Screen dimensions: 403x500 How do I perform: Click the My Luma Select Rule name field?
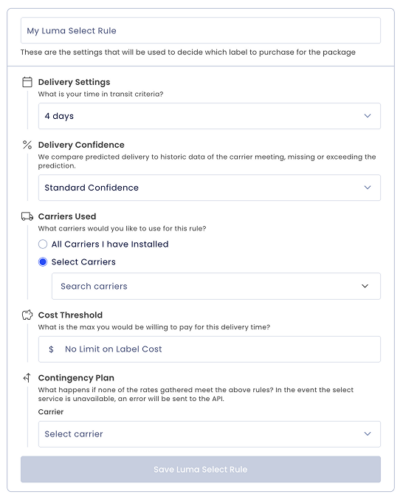(x=201, y=31)
